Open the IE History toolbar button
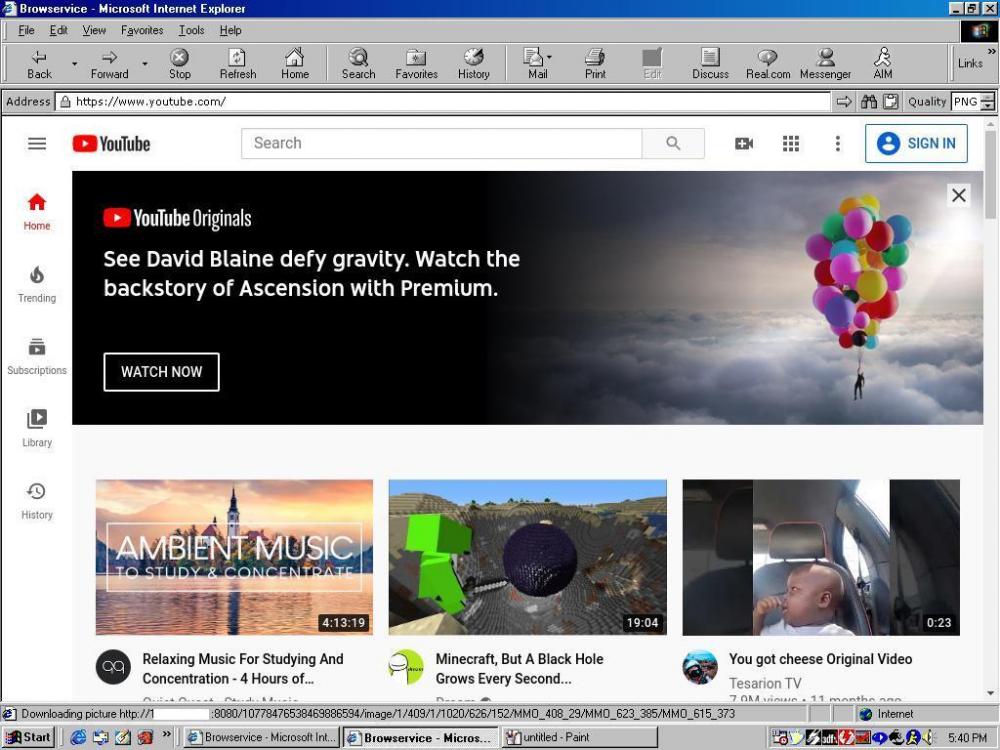The height and width of the screenshot is (750, 1000). click(473, 64)
